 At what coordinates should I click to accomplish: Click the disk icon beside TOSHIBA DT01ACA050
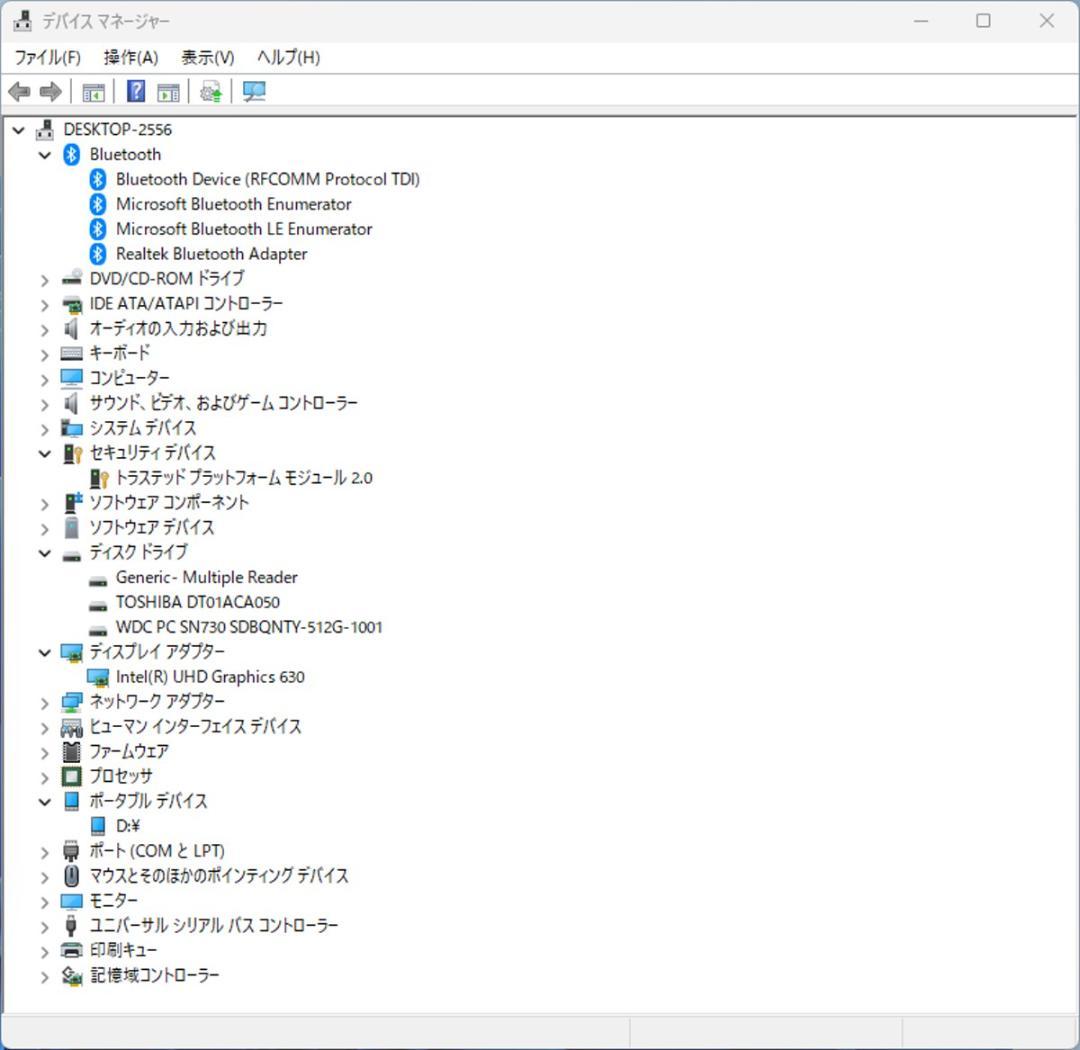click(x=99, y=602)
